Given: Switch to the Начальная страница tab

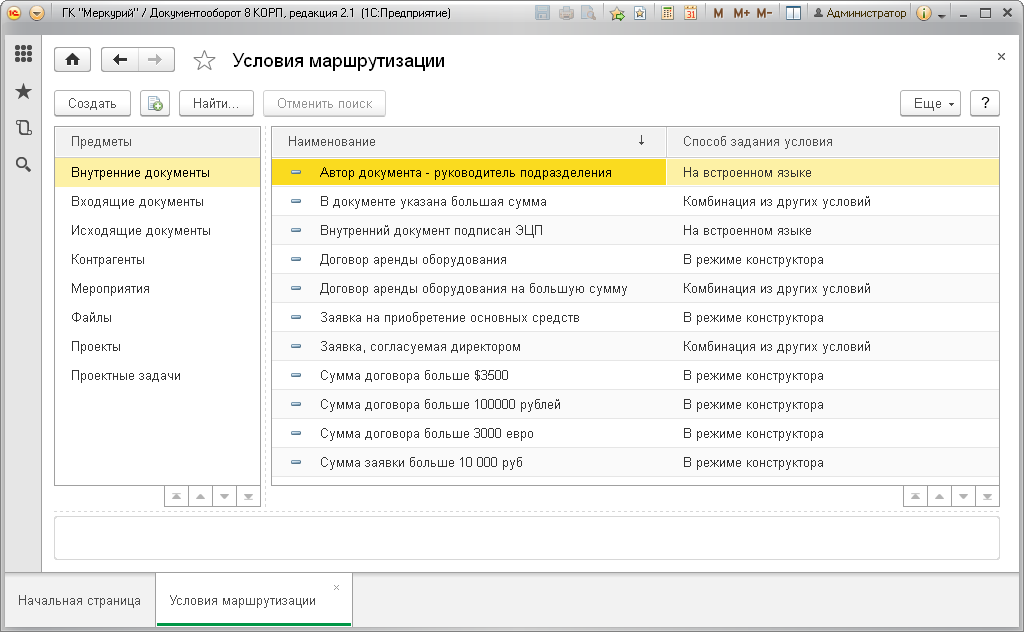Looking at the screenshot, I should pyautogui.click(x=79, y=601).
